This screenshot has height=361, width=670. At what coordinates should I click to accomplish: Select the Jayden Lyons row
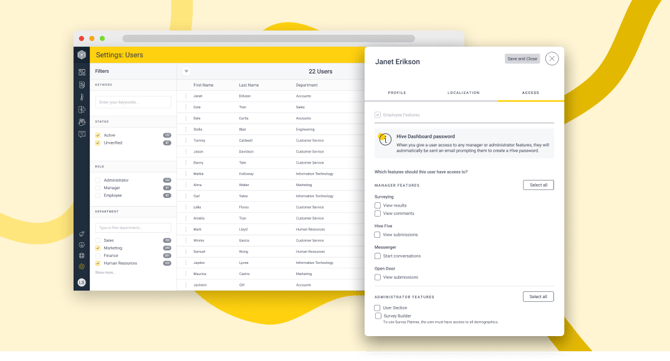tap(271, 263)
